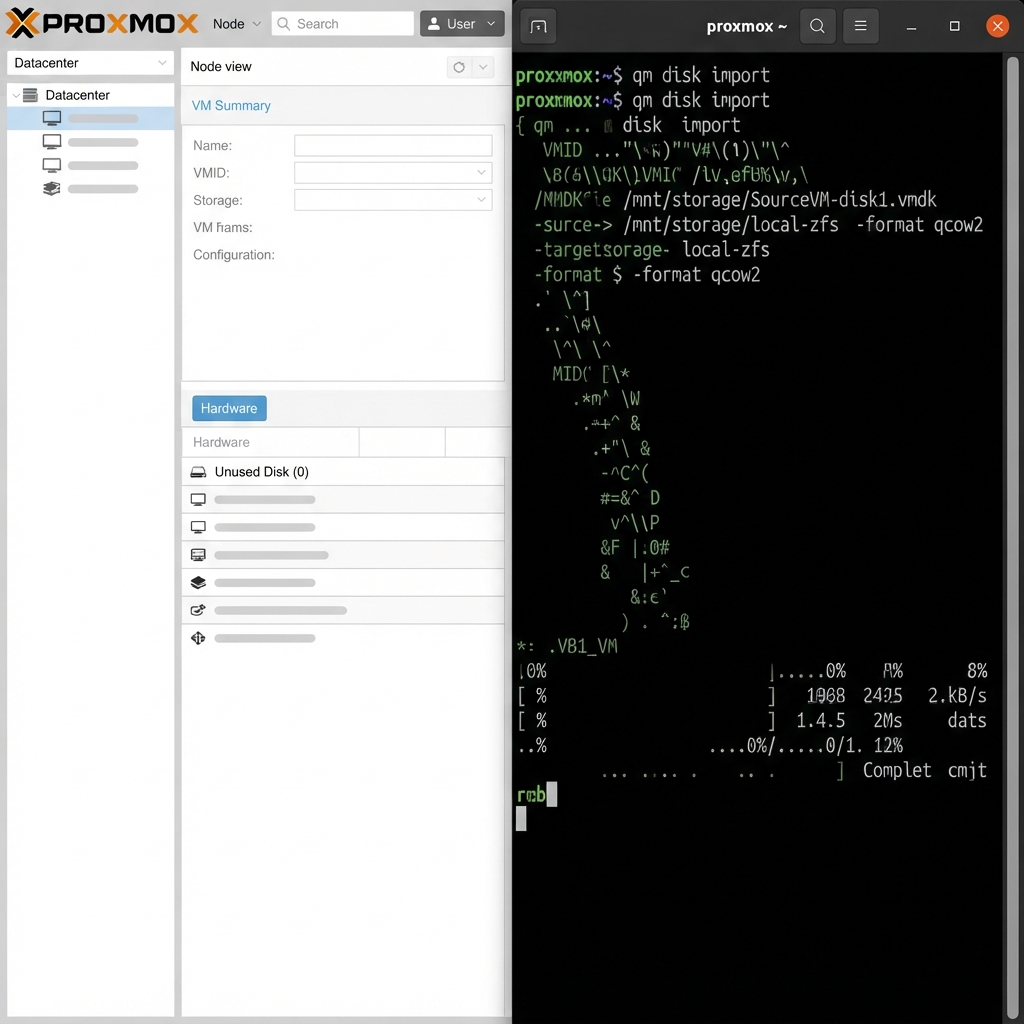Image resolution: width=1024 pixels, height=1024 pixels.
Task: Click the Name input field
Action: tap(393, 146)
